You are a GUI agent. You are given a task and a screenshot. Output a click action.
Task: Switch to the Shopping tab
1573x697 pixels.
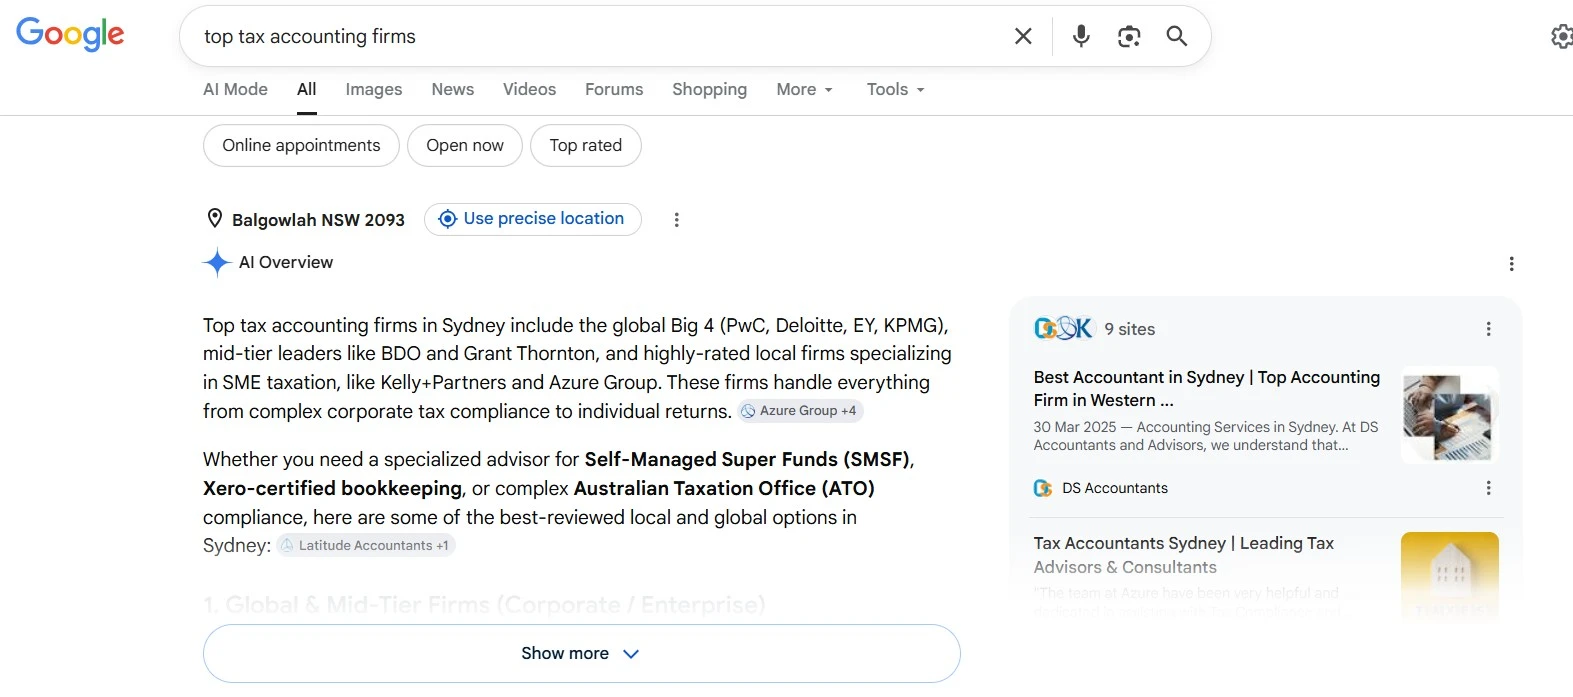coord(709,89)
